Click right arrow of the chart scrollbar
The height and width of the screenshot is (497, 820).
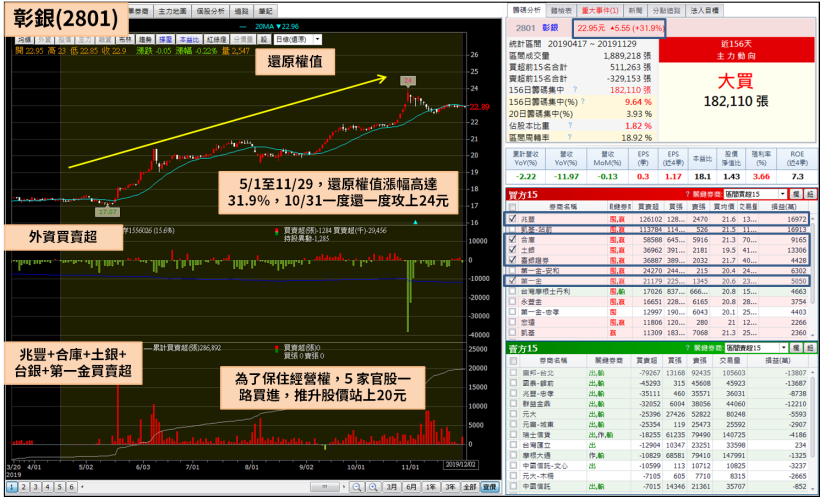tap(344, 487)
